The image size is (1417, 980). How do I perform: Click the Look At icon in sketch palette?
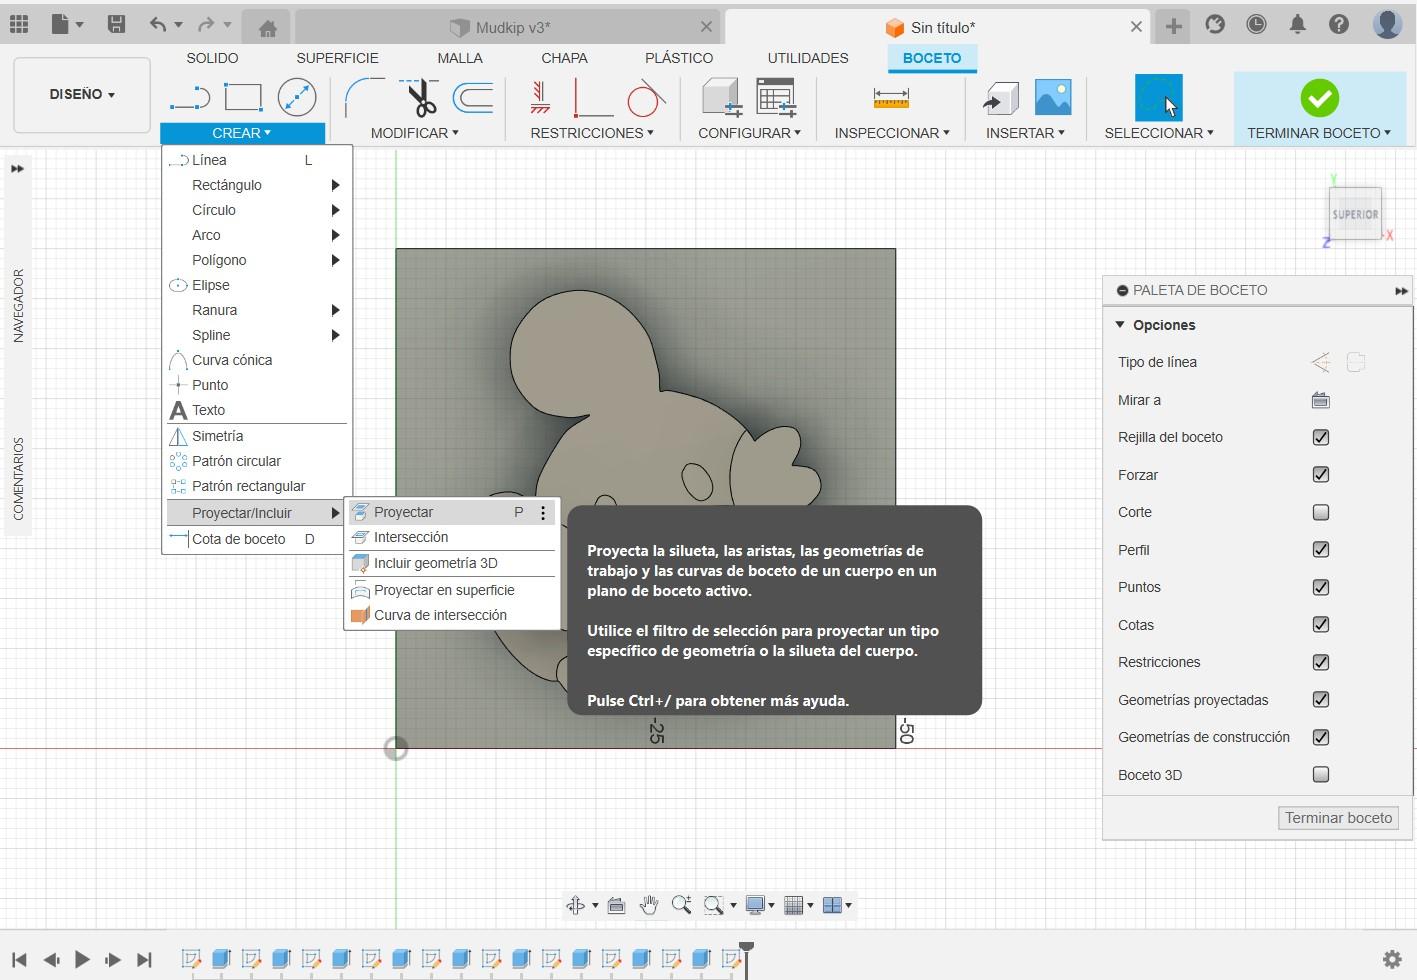tap(1320, 400)
